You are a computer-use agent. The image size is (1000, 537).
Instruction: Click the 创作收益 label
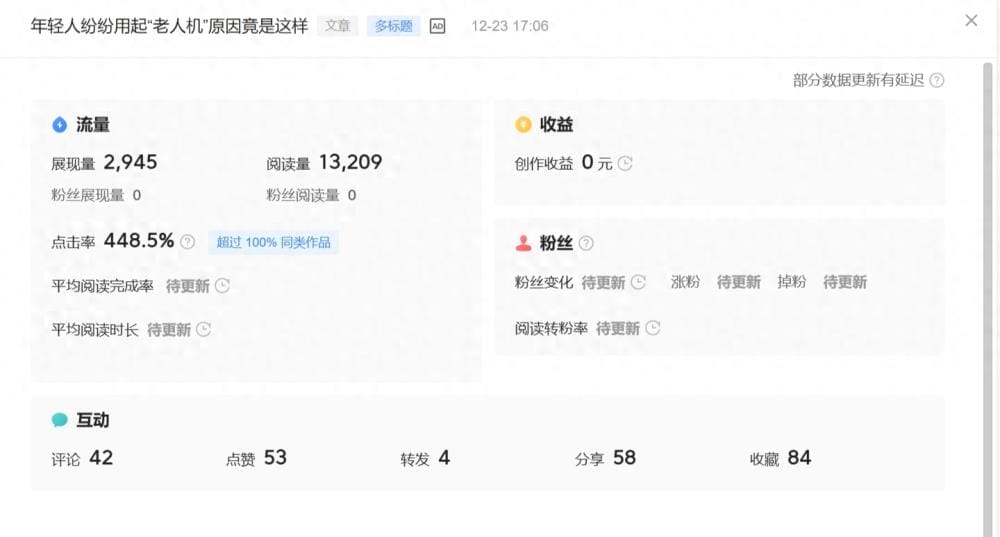(x=544, y=164)
